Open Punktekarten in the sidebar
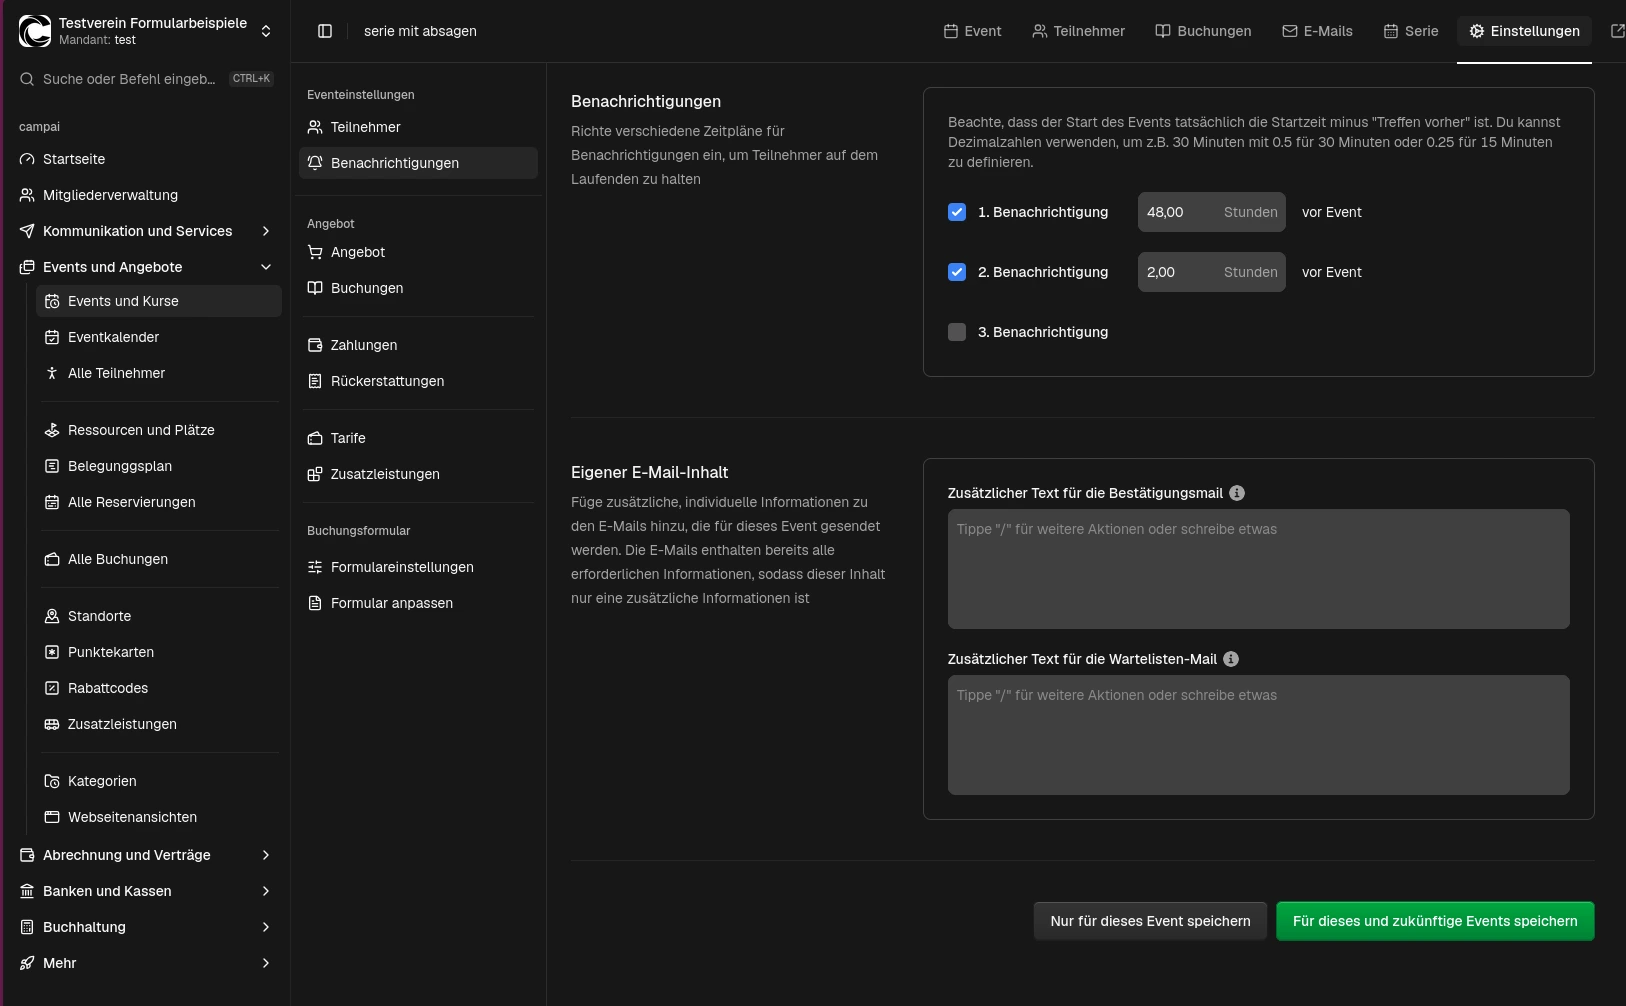The image size is (1626, 1006). tap(110, 652)
